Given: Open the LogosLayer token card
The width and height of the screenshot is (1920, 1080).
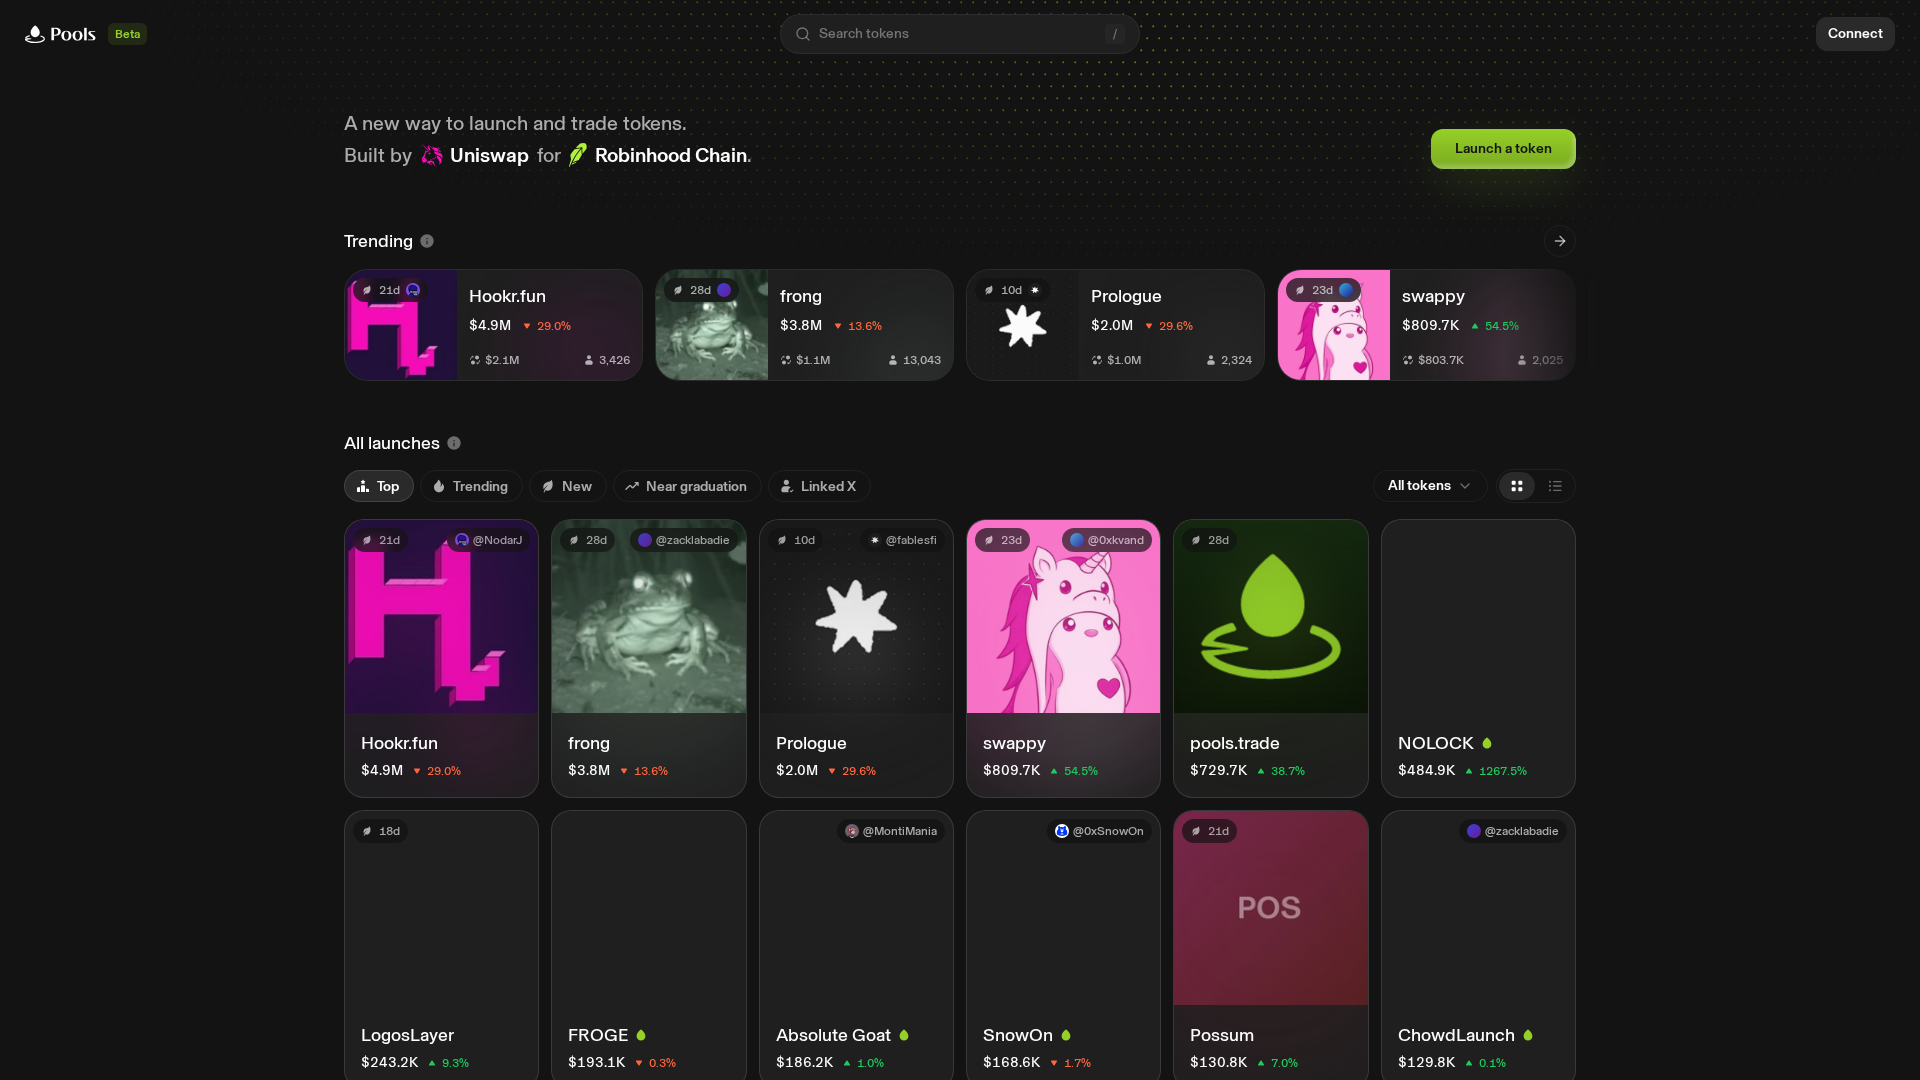Looking at the screenshot, I should [441, 945].
